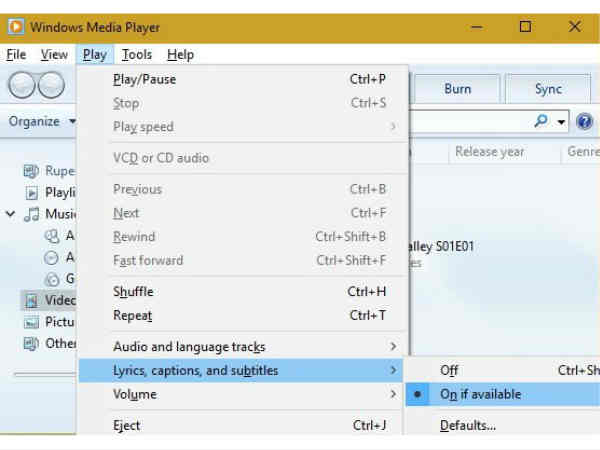The image size is (600, 450).
Task: Expand the Lyrics, captions, and subtitles submenu
Action: [x=241, y=370]
